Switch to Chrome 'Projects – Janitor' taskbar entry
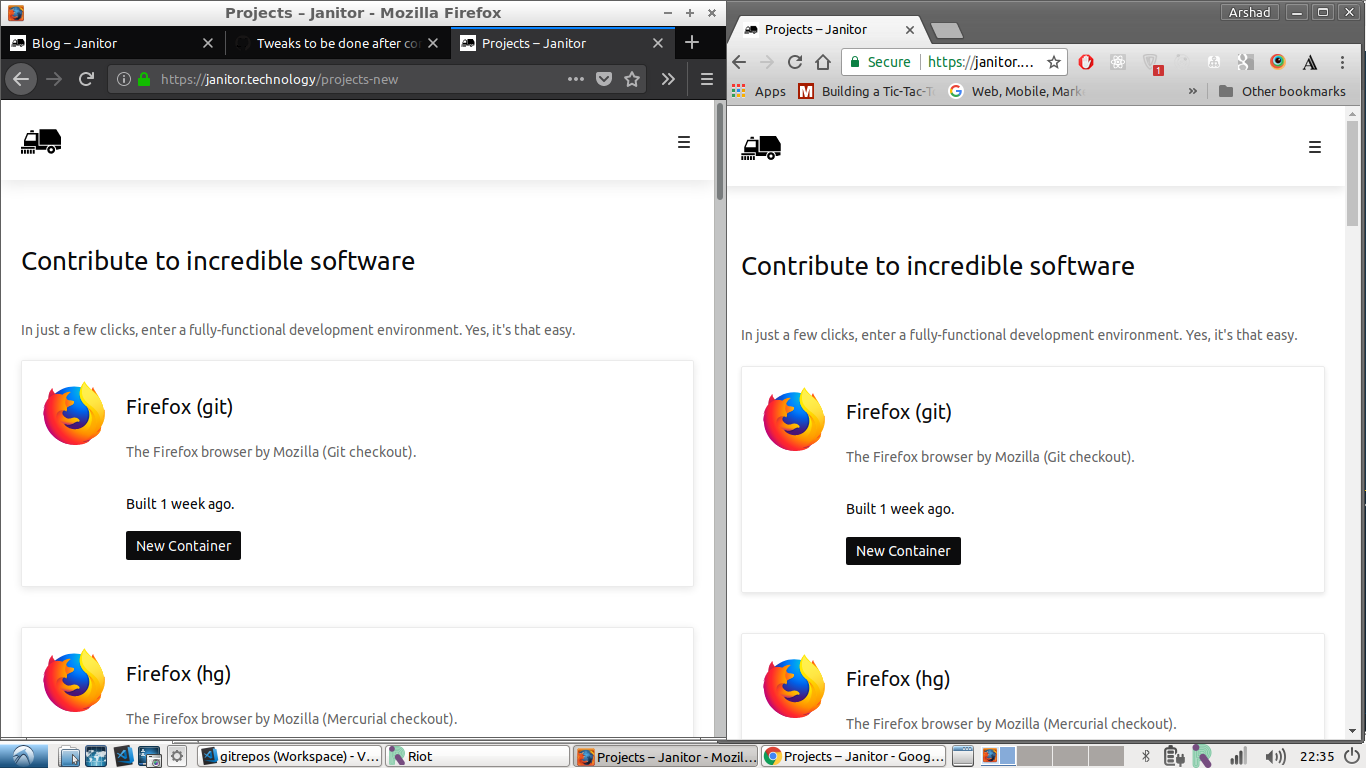Viewport: 1366px width, 768px height. click(x=853, y=756)
